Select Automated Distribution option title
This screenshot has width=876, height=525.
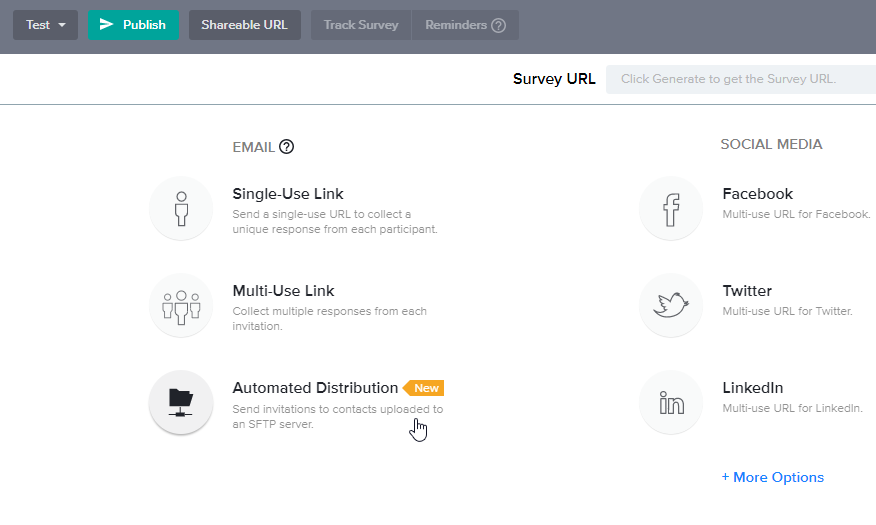315,388
